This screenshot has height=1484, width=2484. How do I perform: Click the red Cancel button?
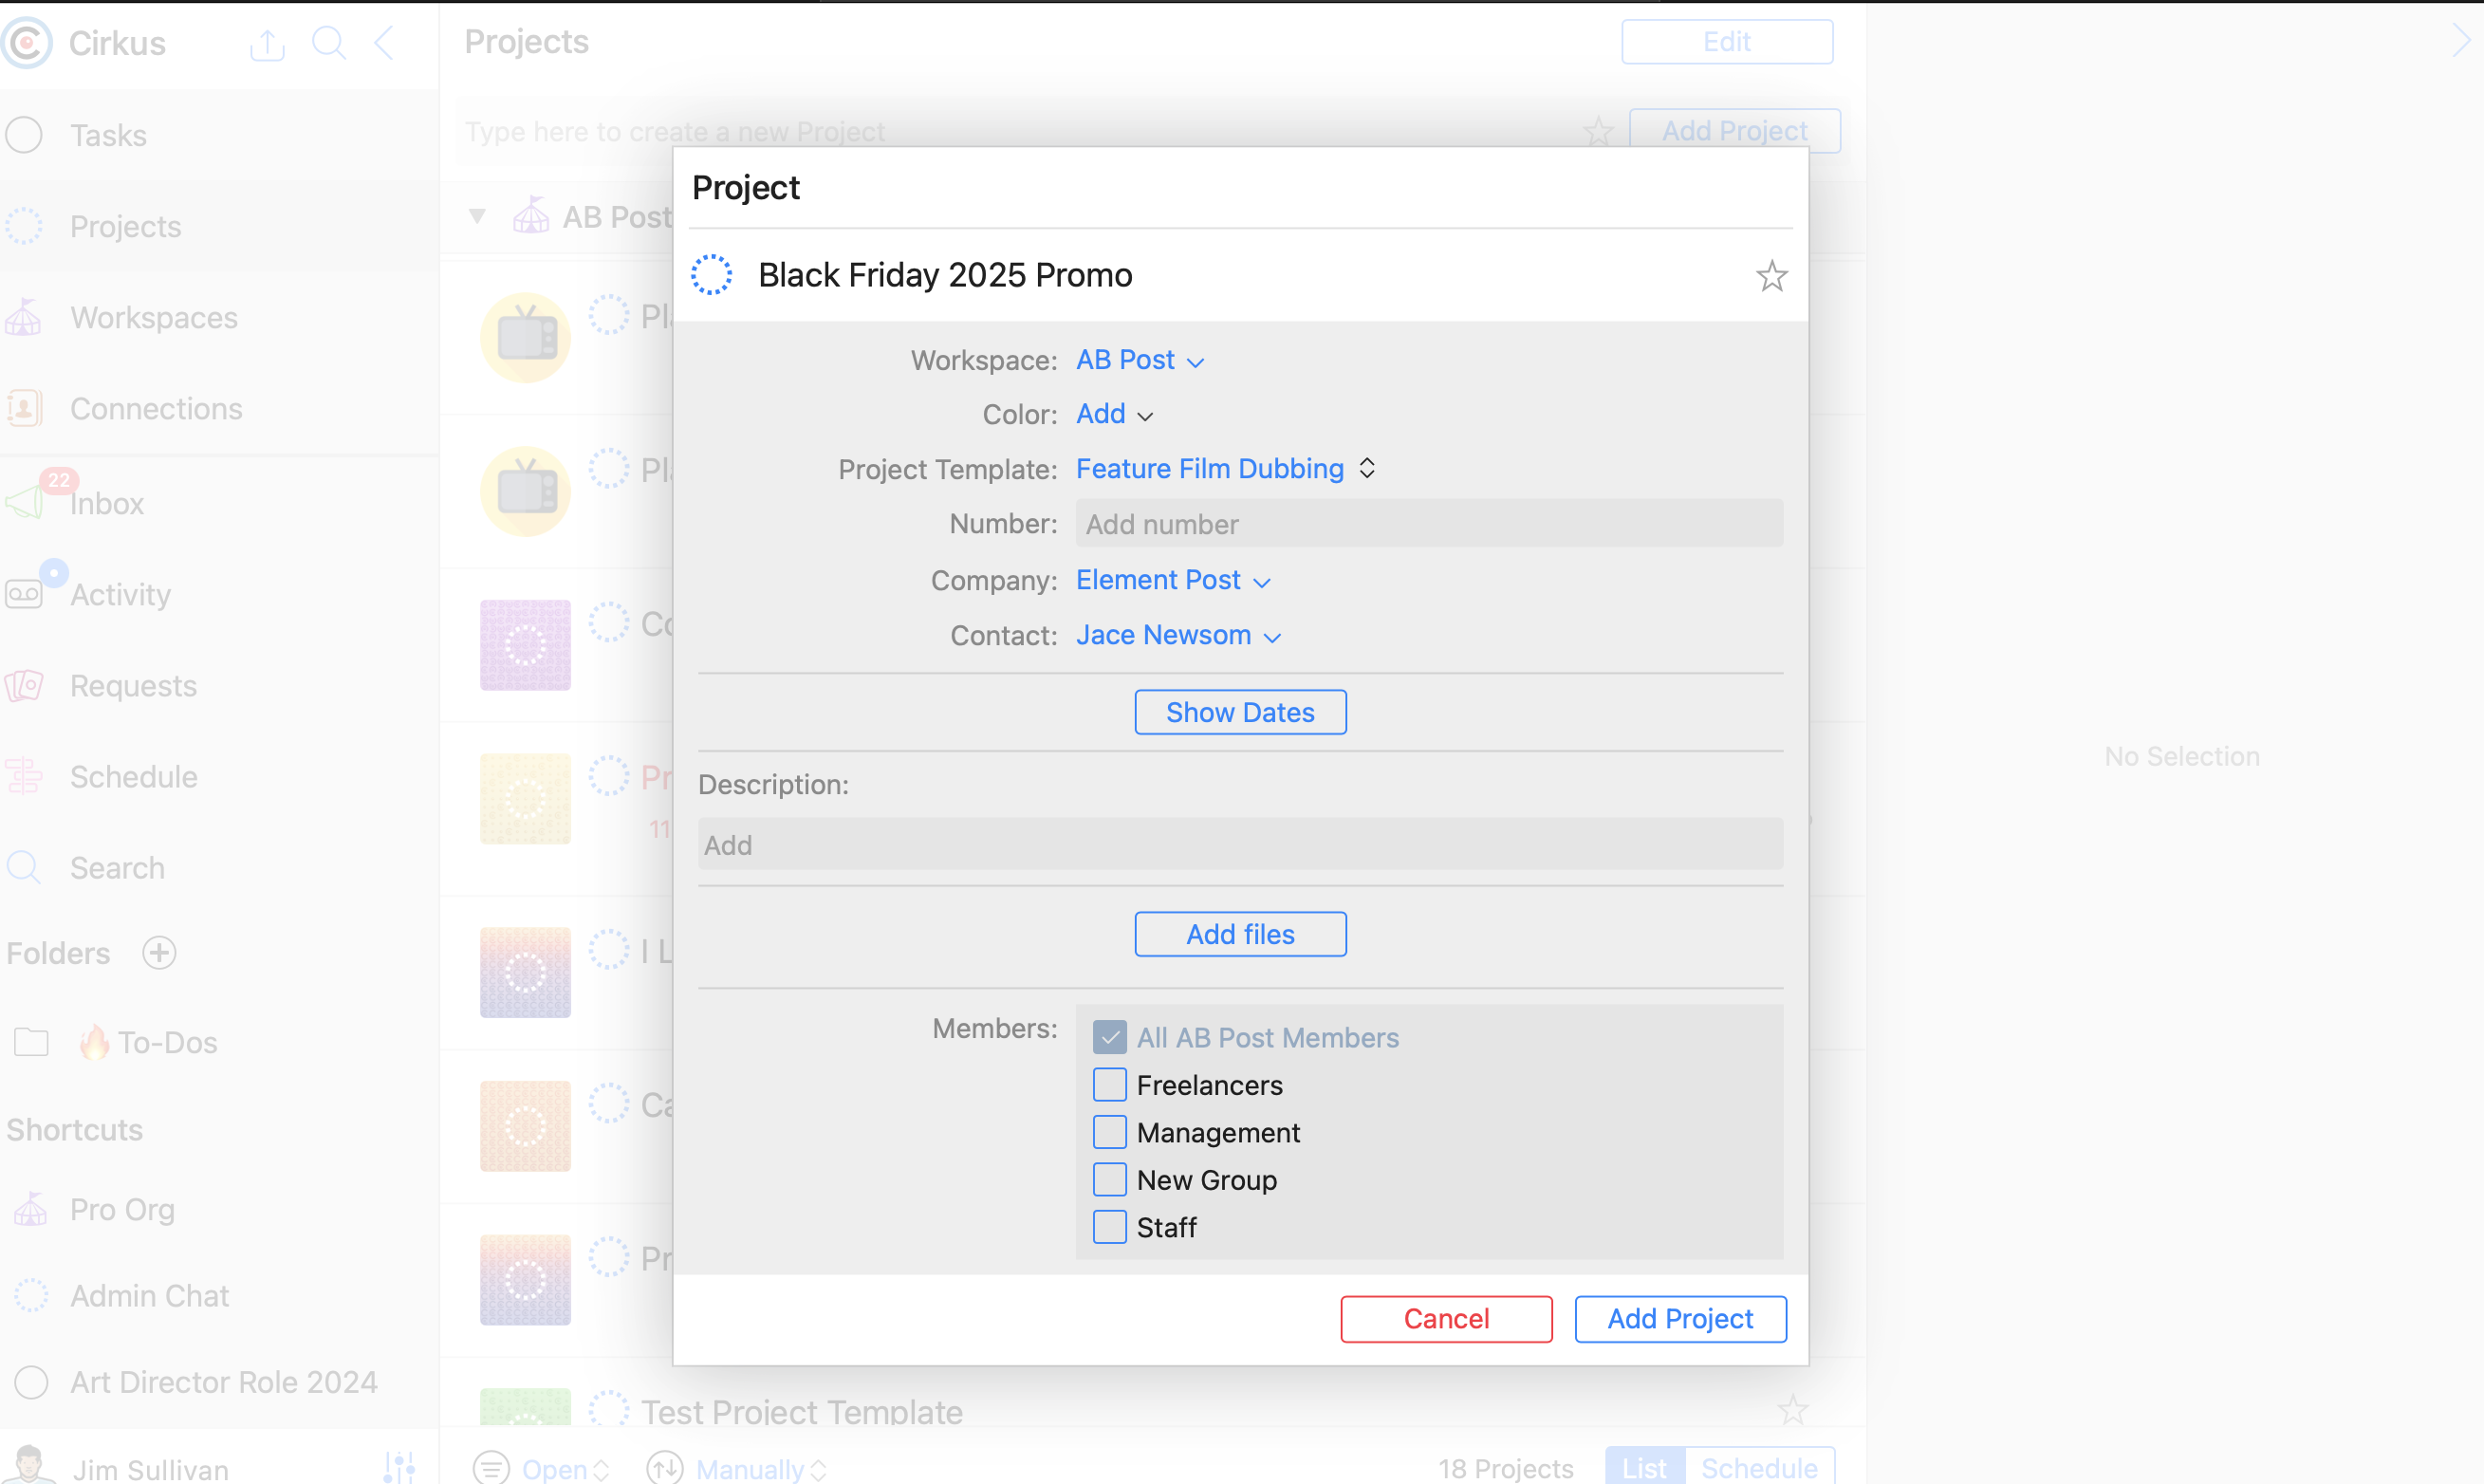pos(1445,1319)
